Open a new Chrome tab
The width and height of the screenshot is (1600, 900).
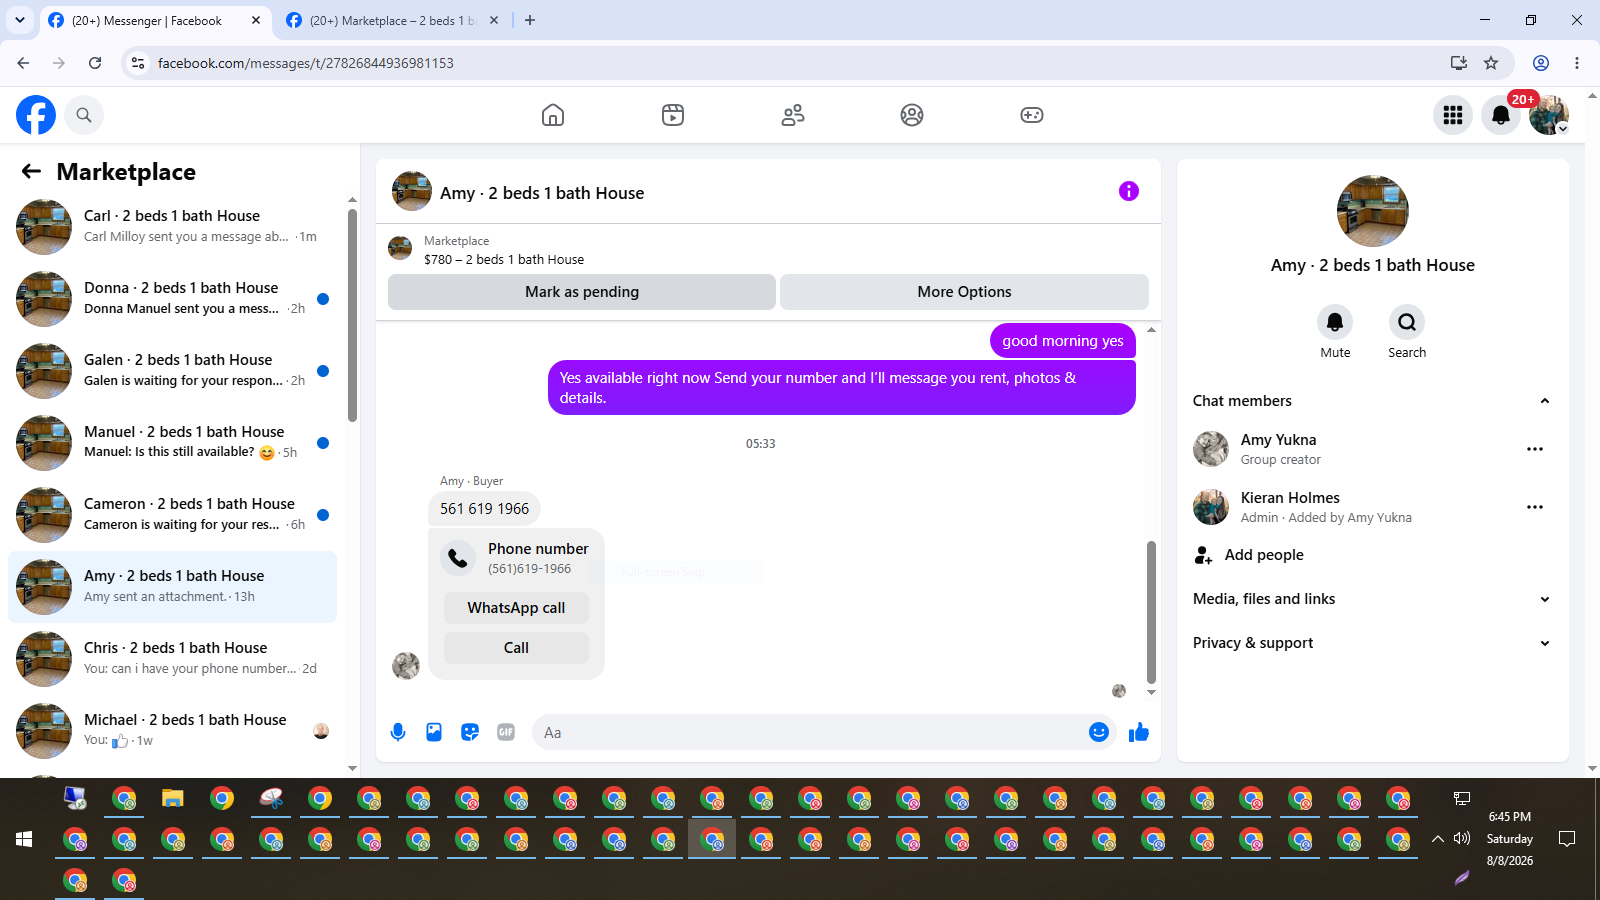coord(530,20)
